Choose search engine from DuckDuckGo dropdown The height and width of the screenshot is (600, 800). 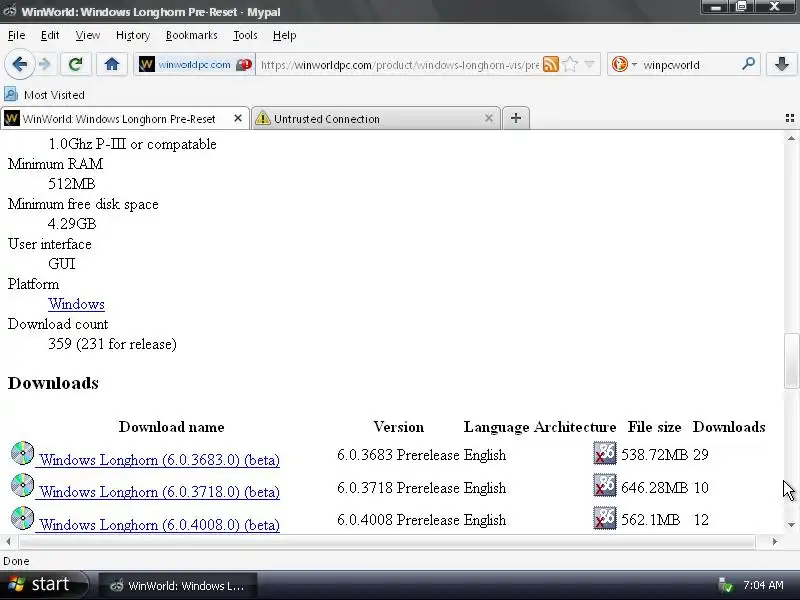(623, 64)
